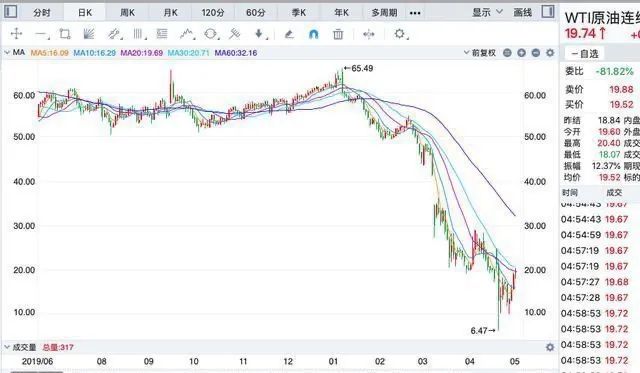Toggle the left sidebar panel

[10, 11]
